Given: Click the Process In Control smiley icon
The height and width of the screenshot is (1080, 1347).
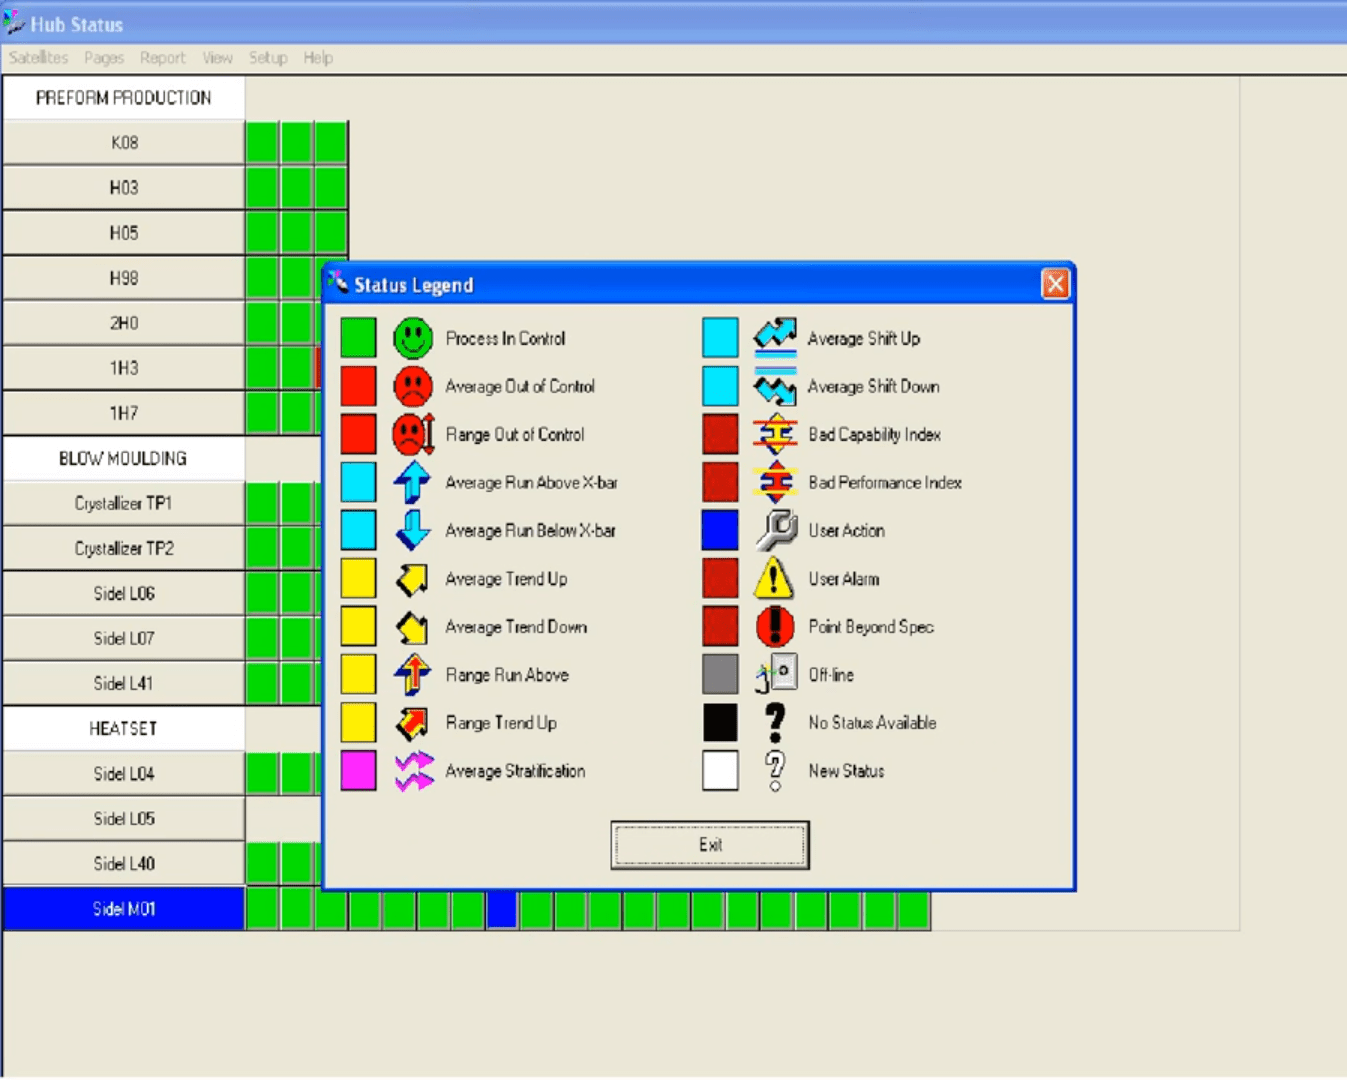Looking at the screenshot, I should [x=411, y=338].
